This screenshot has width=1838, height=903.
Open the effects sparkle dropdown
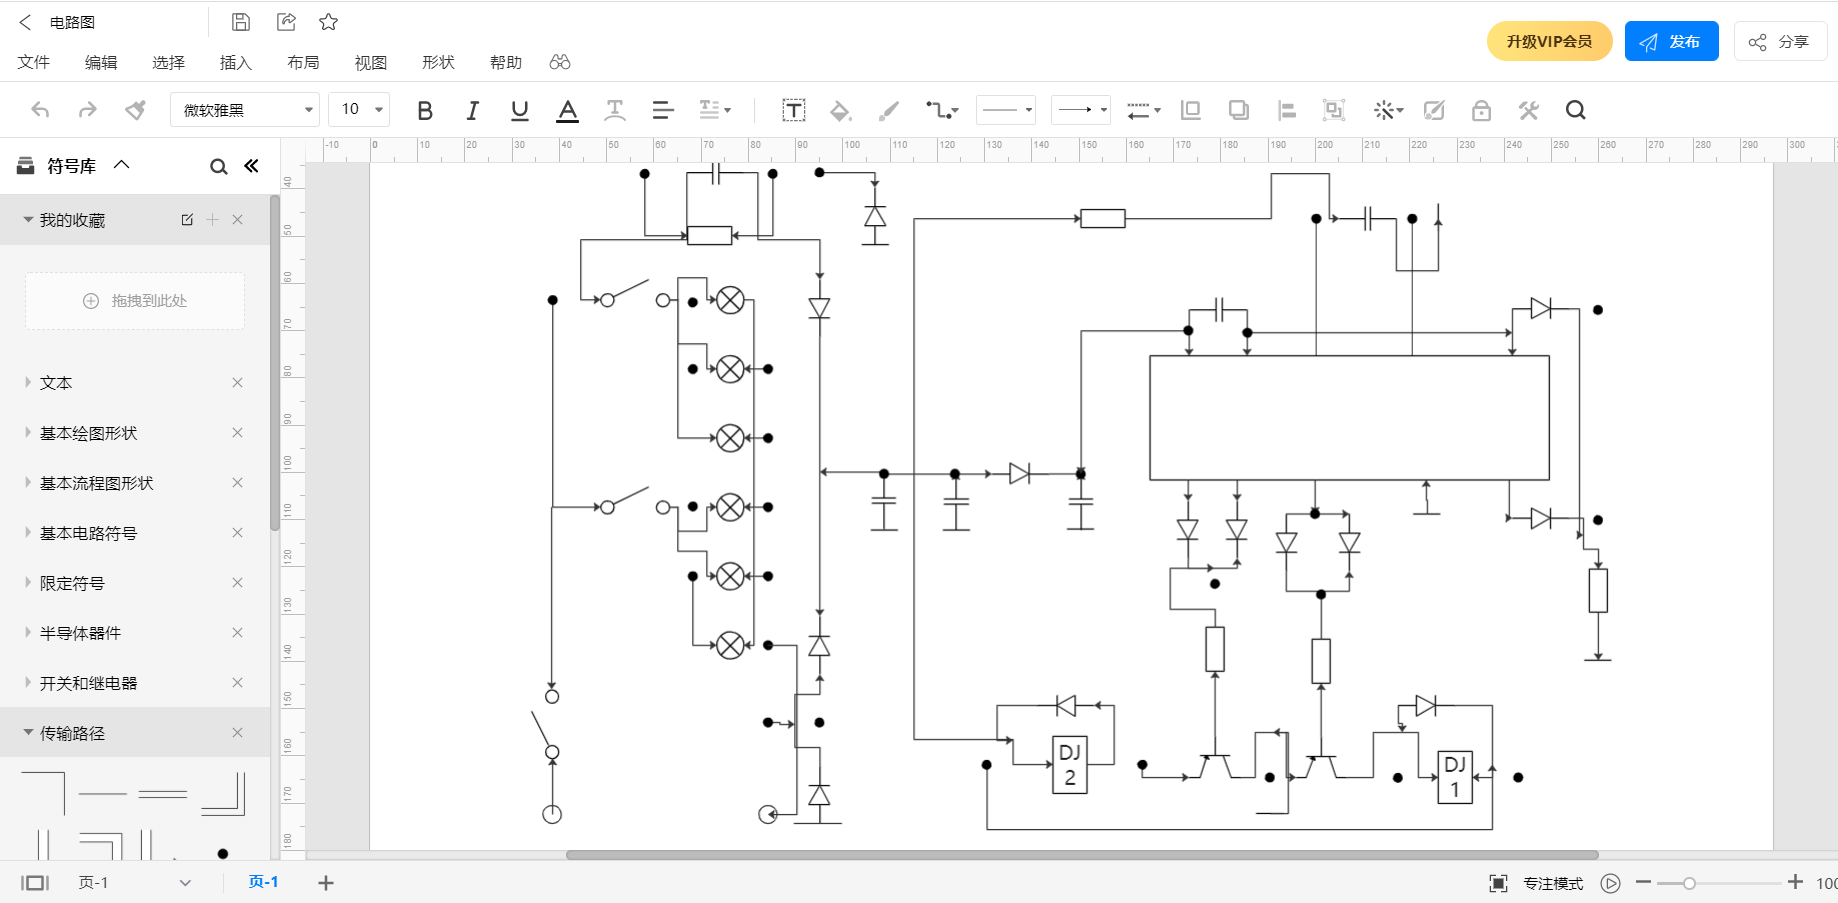pyautogui.click(x=1388, y=110)
